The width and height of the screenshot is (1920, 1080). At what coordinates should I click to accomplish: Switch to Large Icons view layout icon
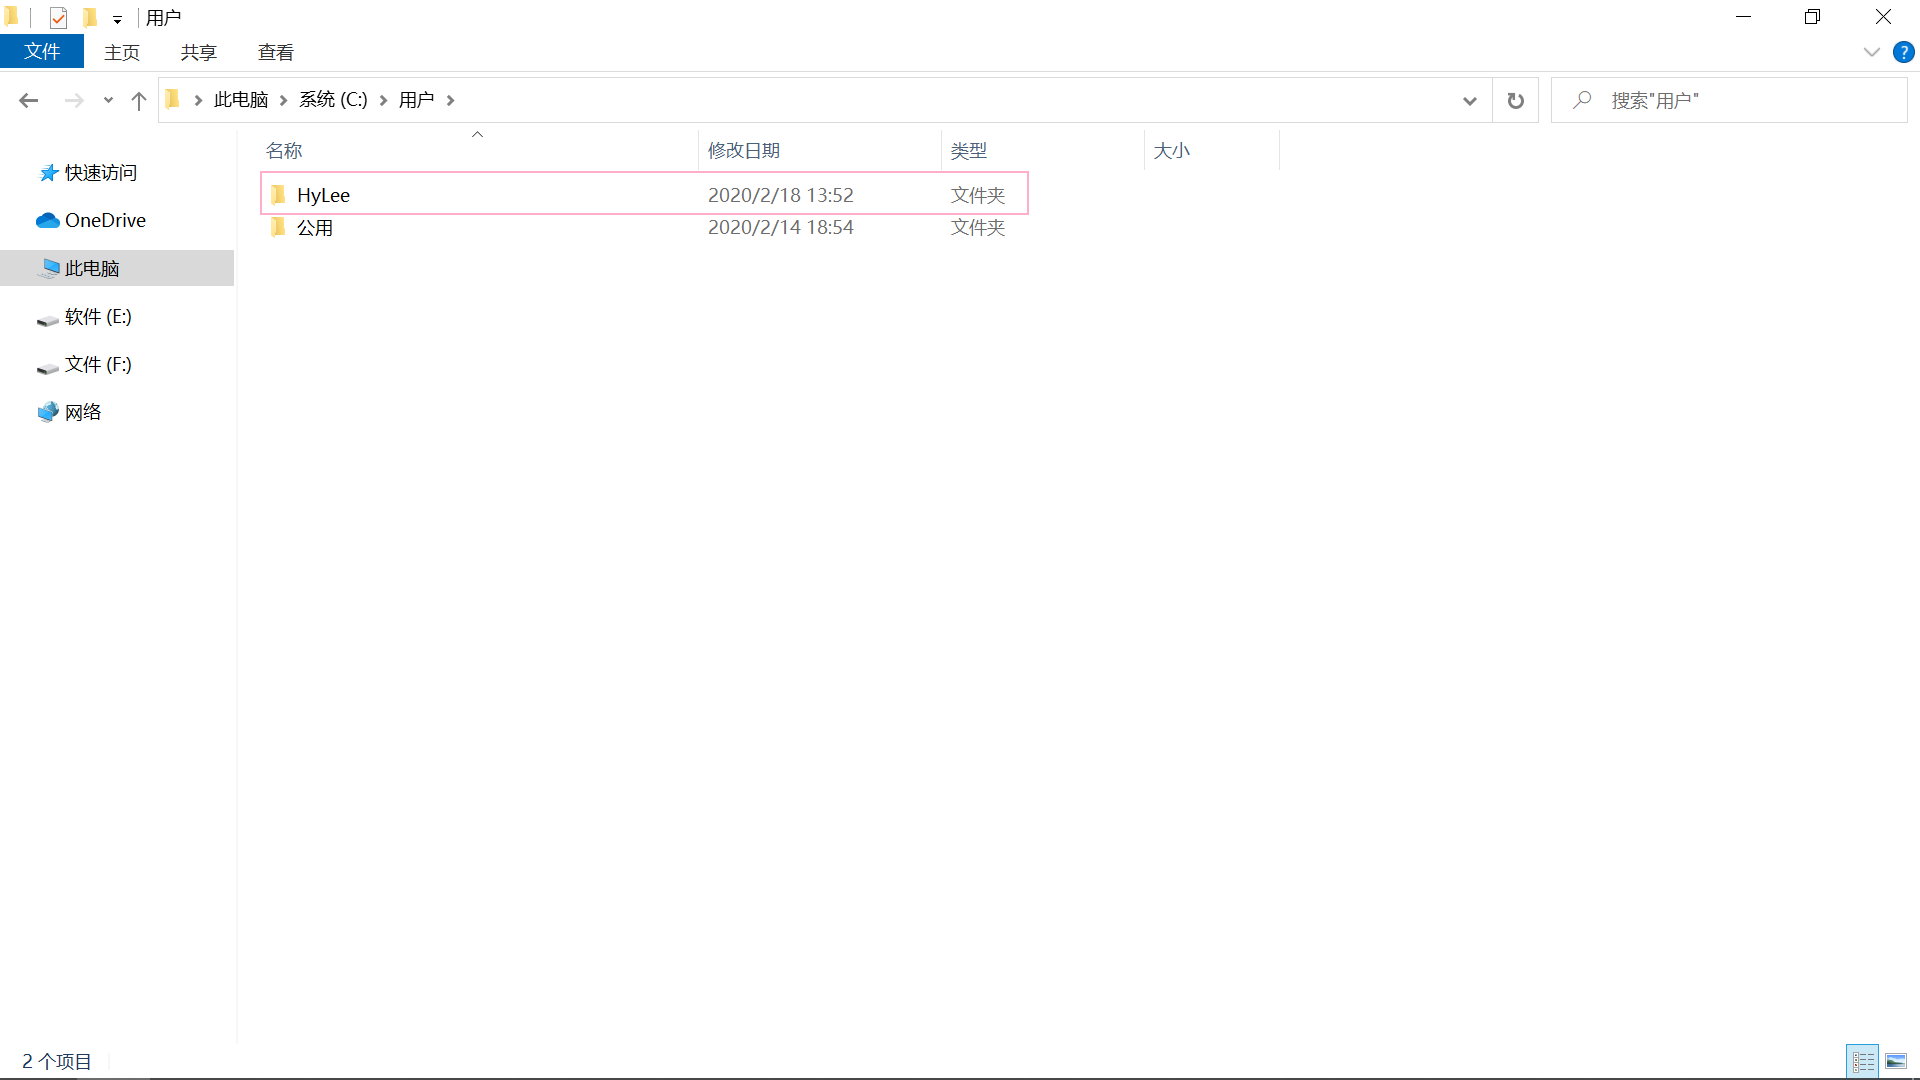pos(1896,1061)
